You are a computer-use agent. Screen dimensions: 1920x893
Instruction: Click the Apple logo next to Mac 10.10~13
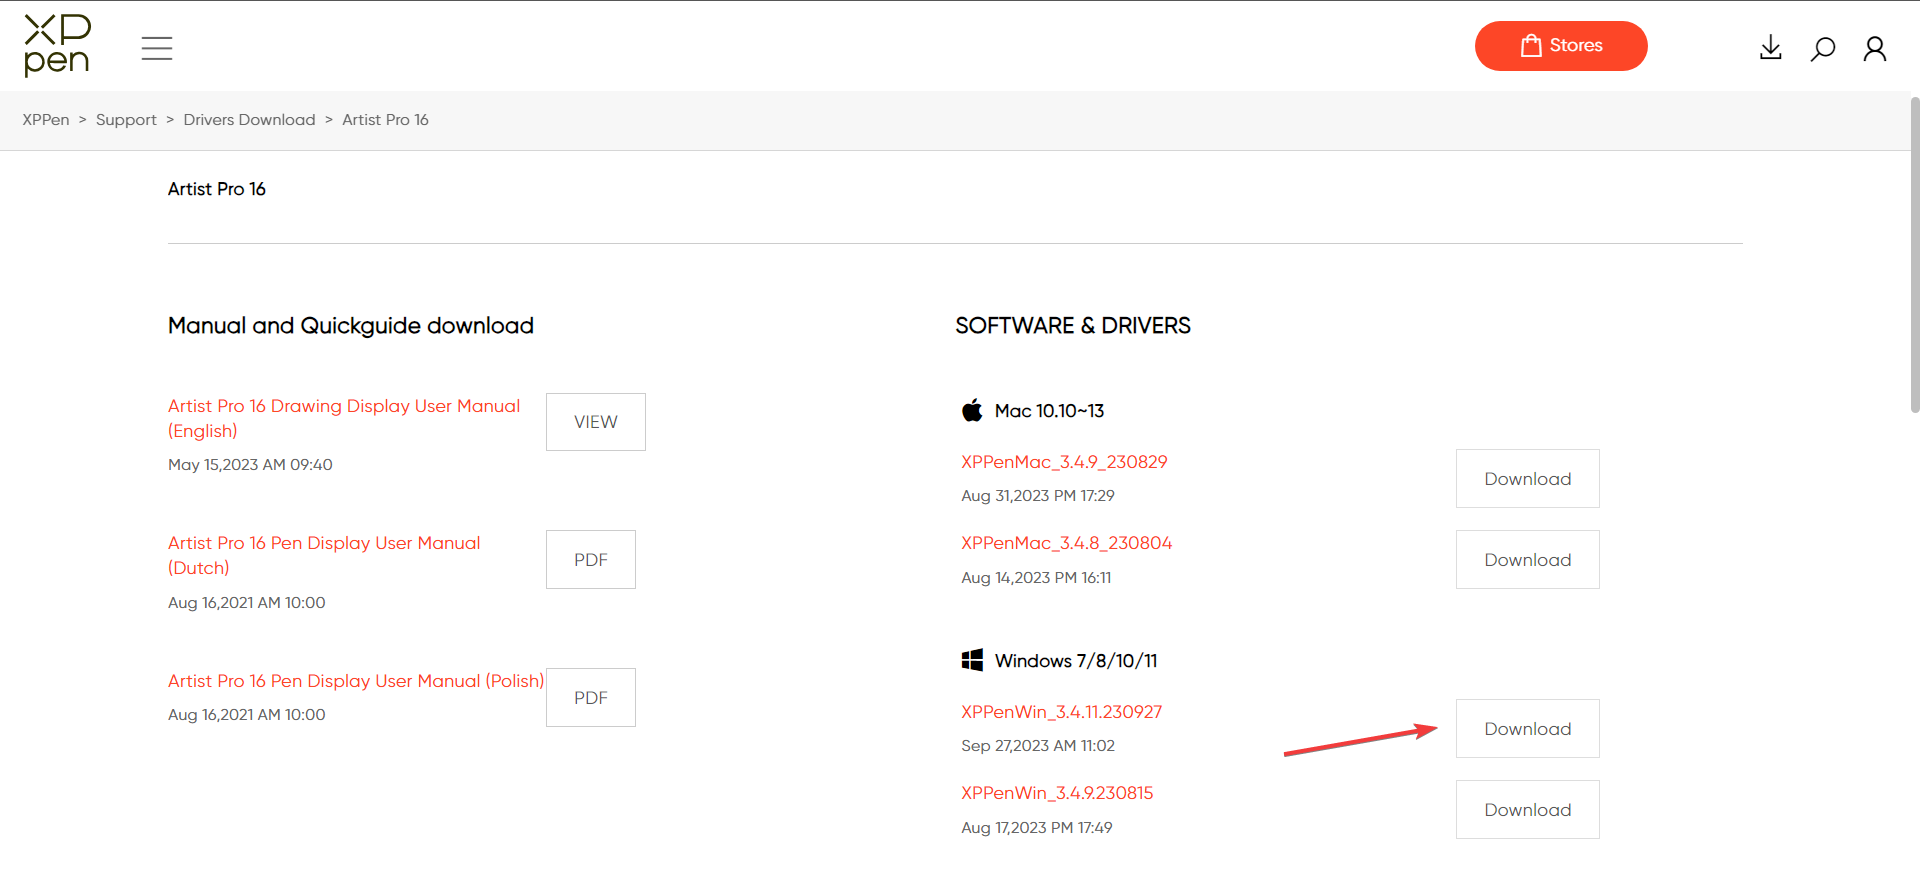[972, 410]
